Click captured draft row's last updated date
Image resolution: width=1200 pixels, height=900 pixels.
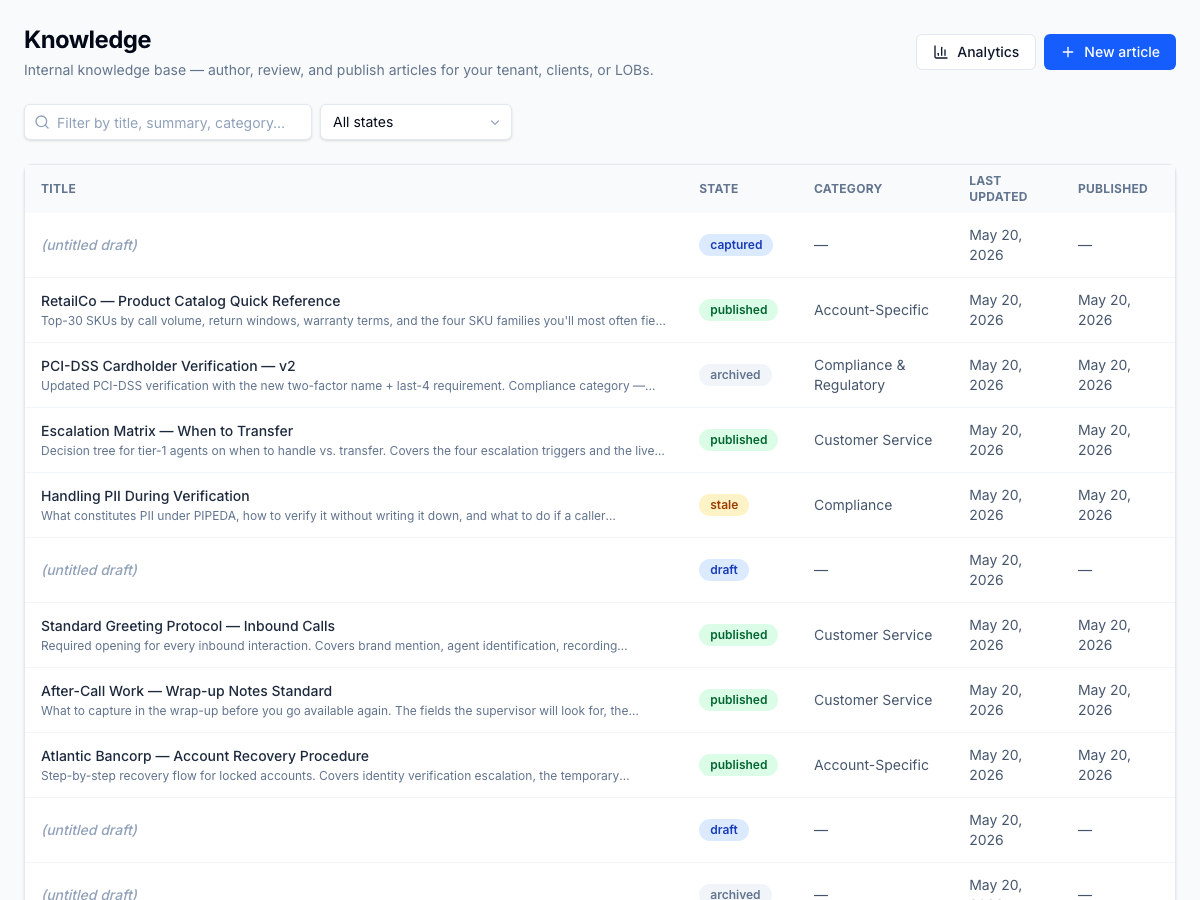click(996, 245)
